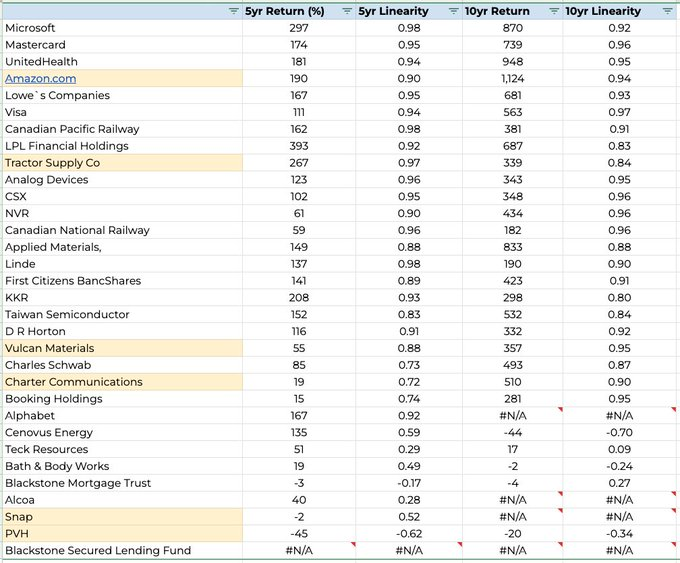This screenshot has height=563, width=680.
Task: Select the Blackstone Secured Lending Fund cell
Action: point(122,551)
